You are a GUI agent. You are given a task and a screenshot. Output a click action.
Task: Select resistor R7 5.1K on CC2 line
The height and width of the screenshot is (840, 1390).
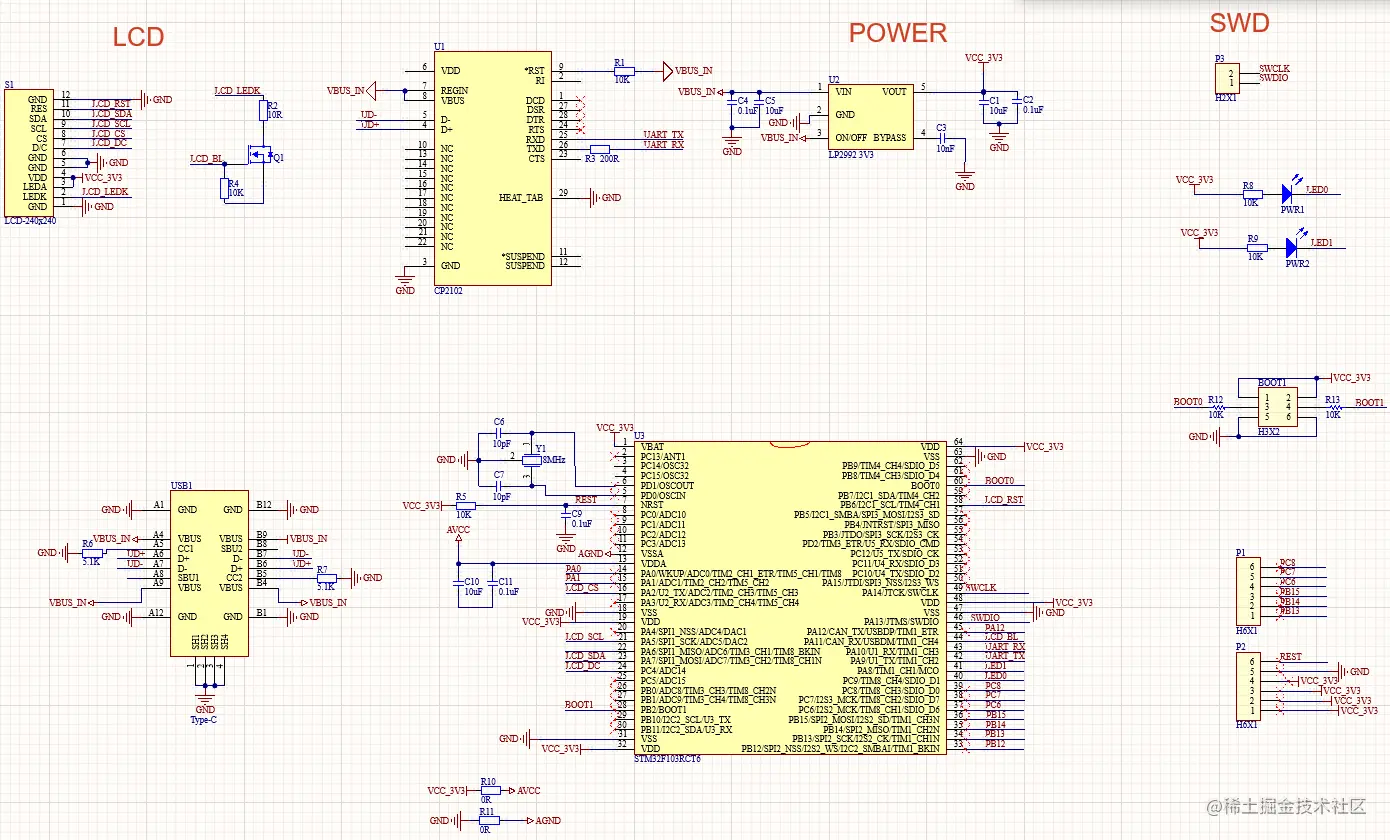tap(326, 577)
